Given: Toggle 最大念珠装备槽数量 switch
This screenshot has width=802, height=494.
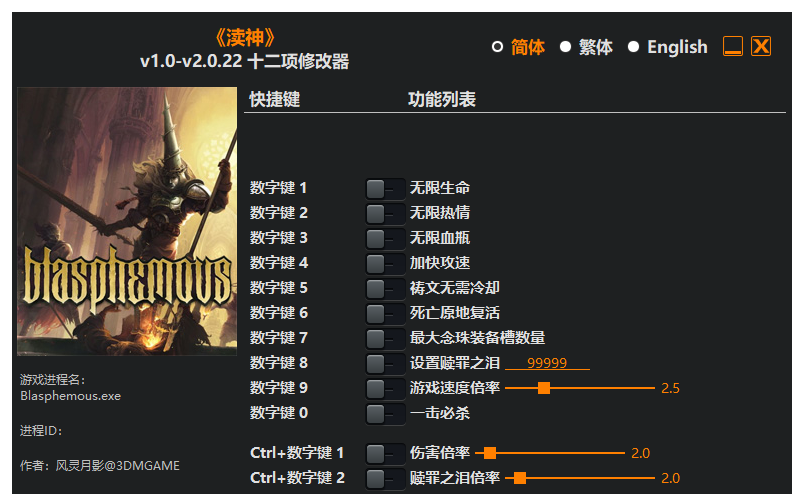Looking at the screenshot, I should (385, 339).
